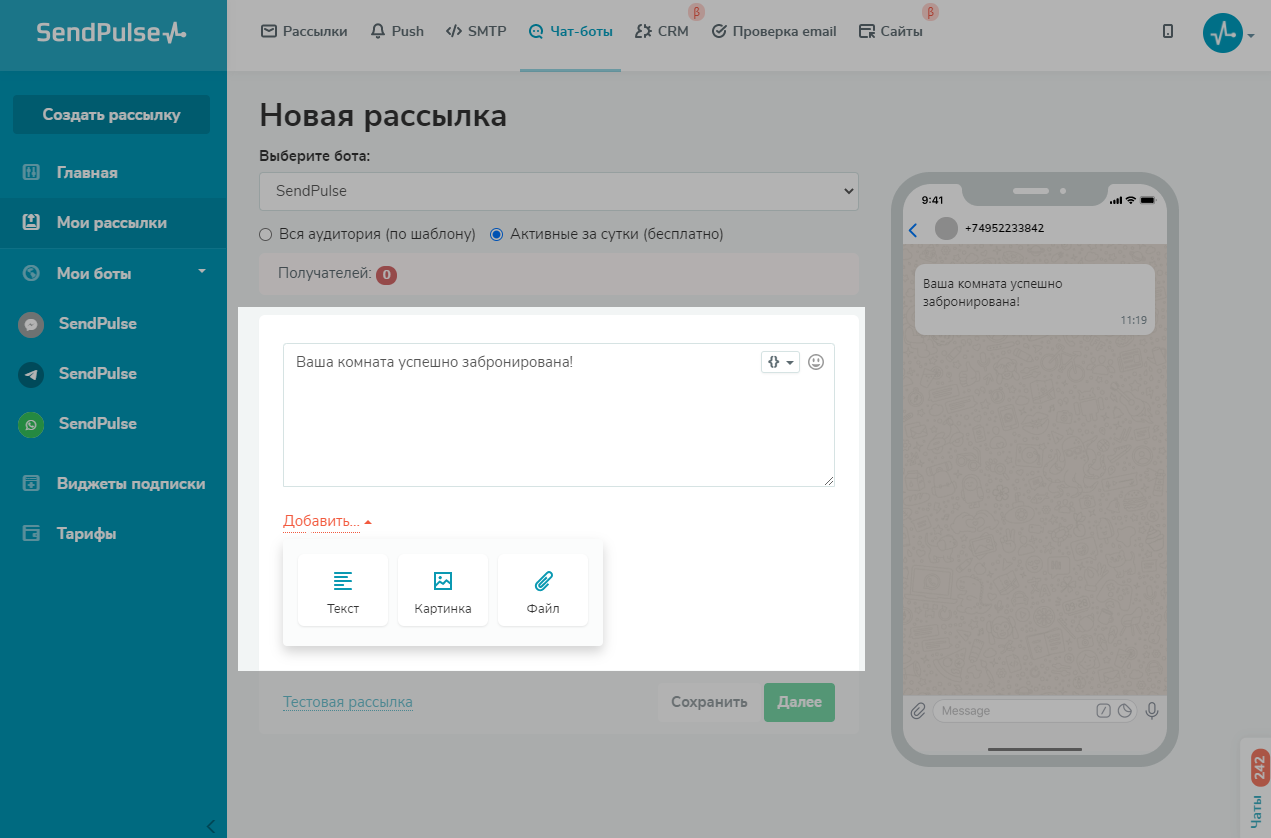Click the Создать рассылку button
Viewport: 1271px width, 838px height.
click(111, 114)
